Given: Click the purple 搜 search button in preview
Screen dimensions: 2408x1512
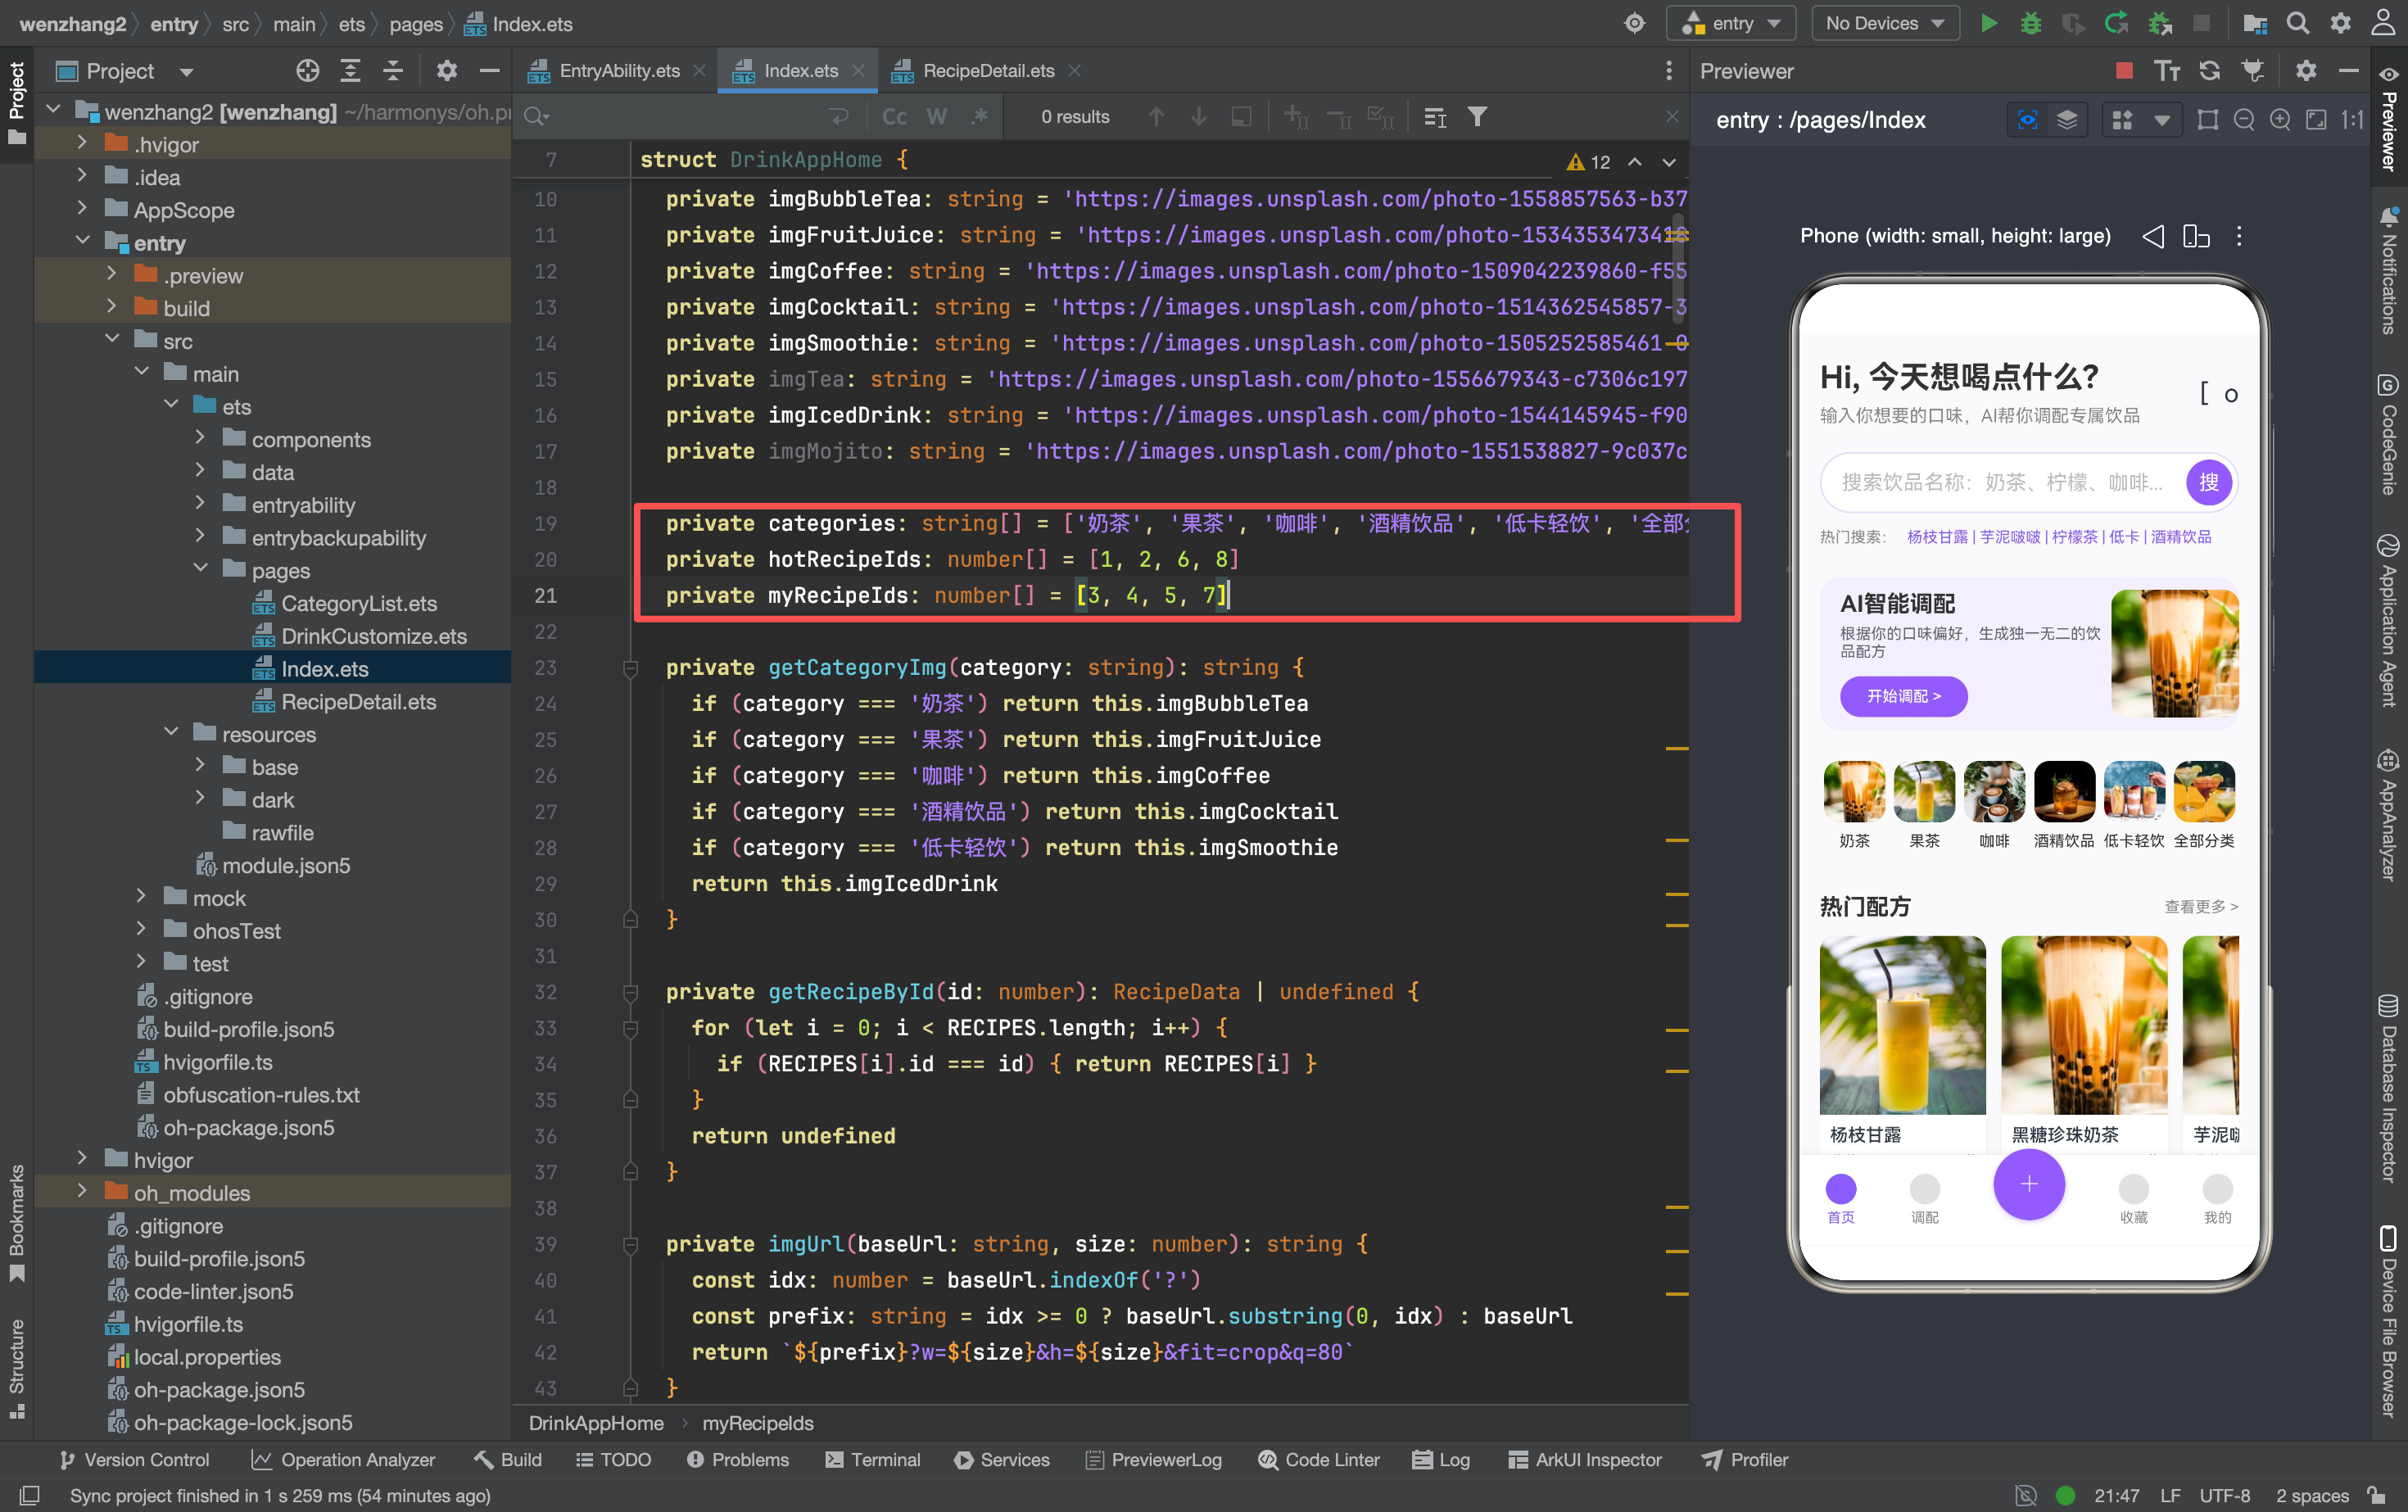Looking at the screenshot, I should 2209,483.
